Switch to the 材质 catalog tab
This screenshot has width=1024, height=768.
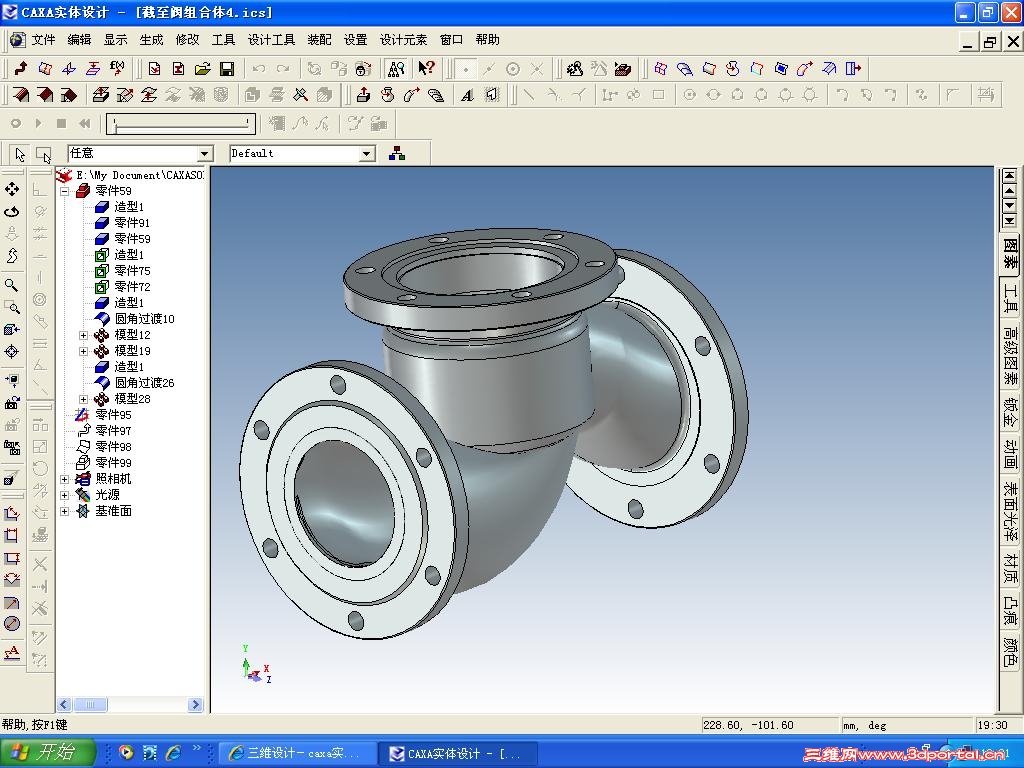pyautogui.click(x=1010, y=569)
